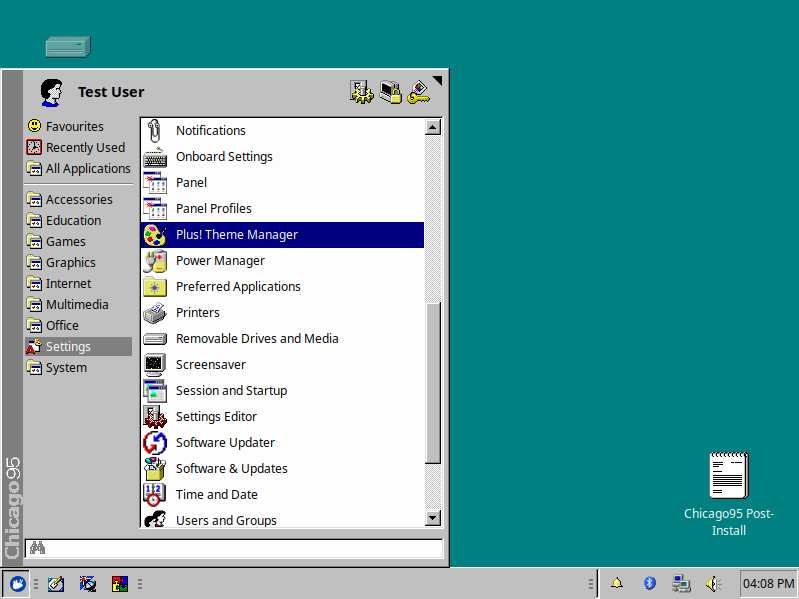Image resolution: width=799 pixels, height=599 pixels.
Task: Open Users and Groups icon
Action: (x=154, y=519)
